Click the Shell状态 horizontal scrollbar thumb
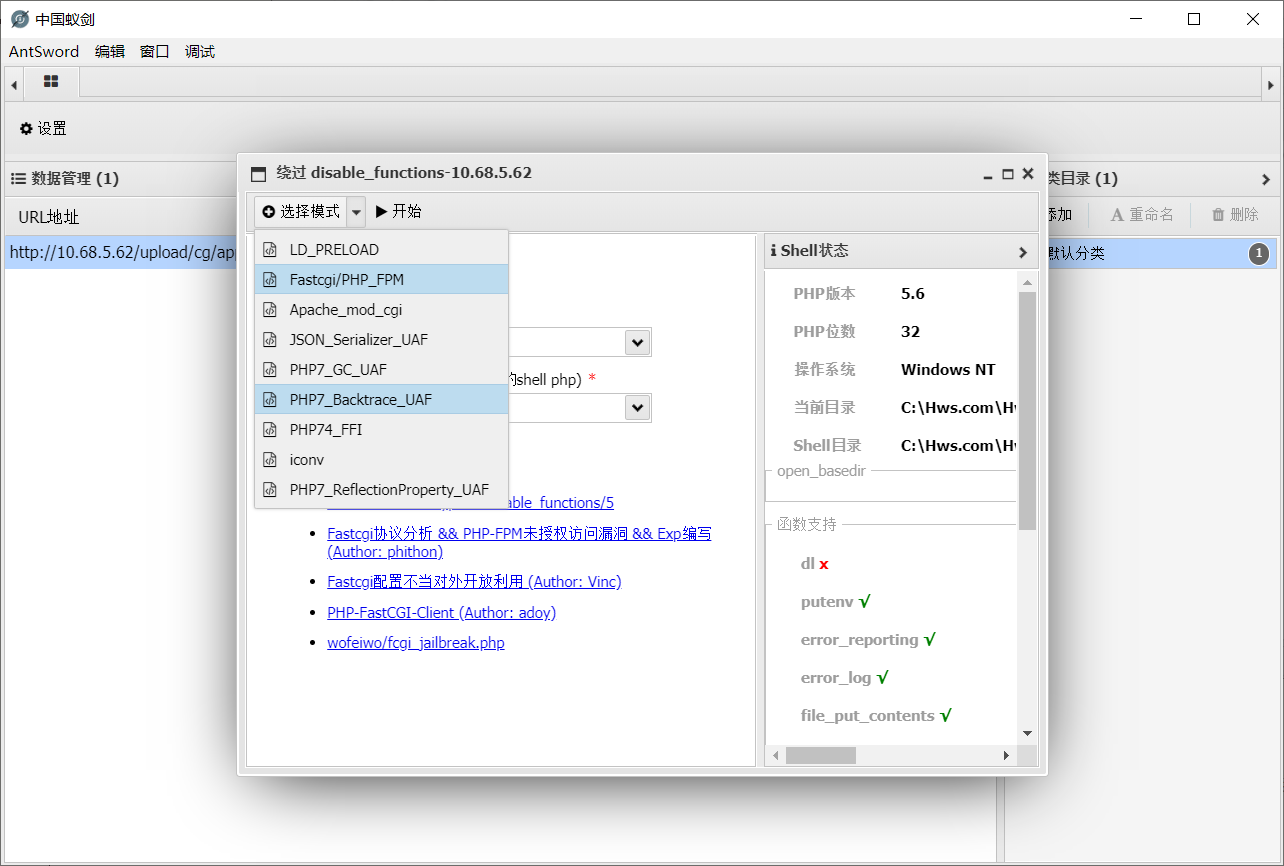1284x866 pixels. coord(820,756)
